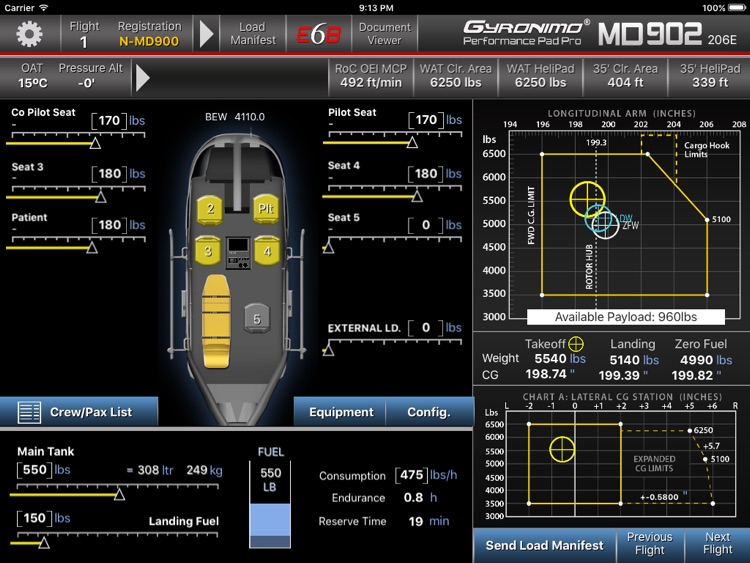Tap the white ZFW marker on chart

click(x=605, y=224)
